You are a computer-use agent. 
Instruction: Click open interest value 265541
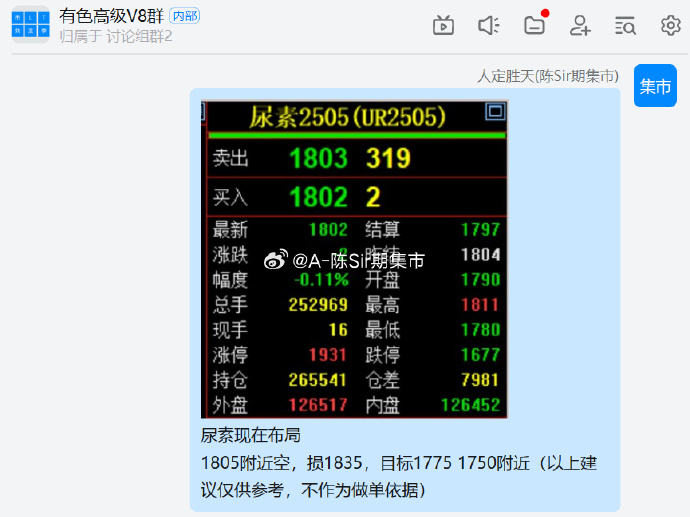coord(318,380)
